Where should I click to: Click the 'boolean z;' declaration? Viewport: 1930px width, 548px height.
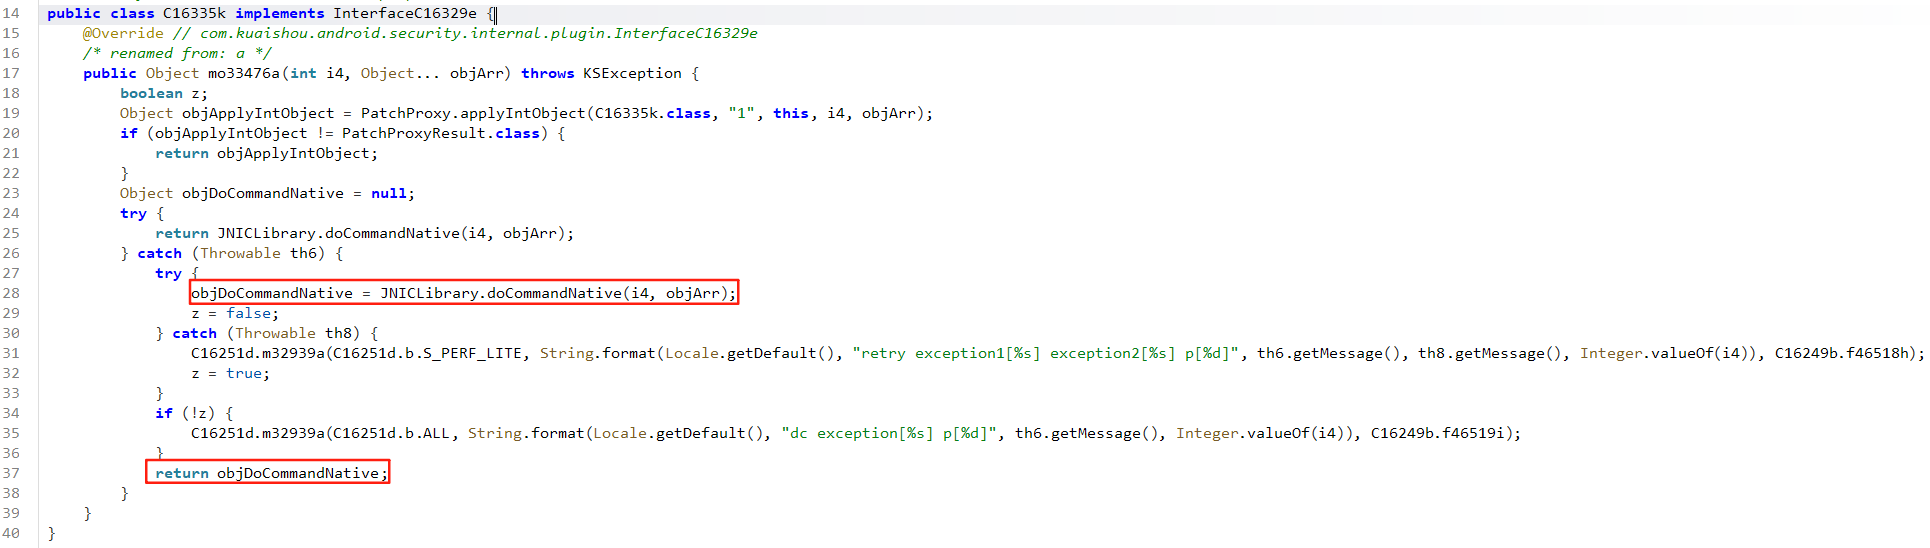tap(164, 93)
